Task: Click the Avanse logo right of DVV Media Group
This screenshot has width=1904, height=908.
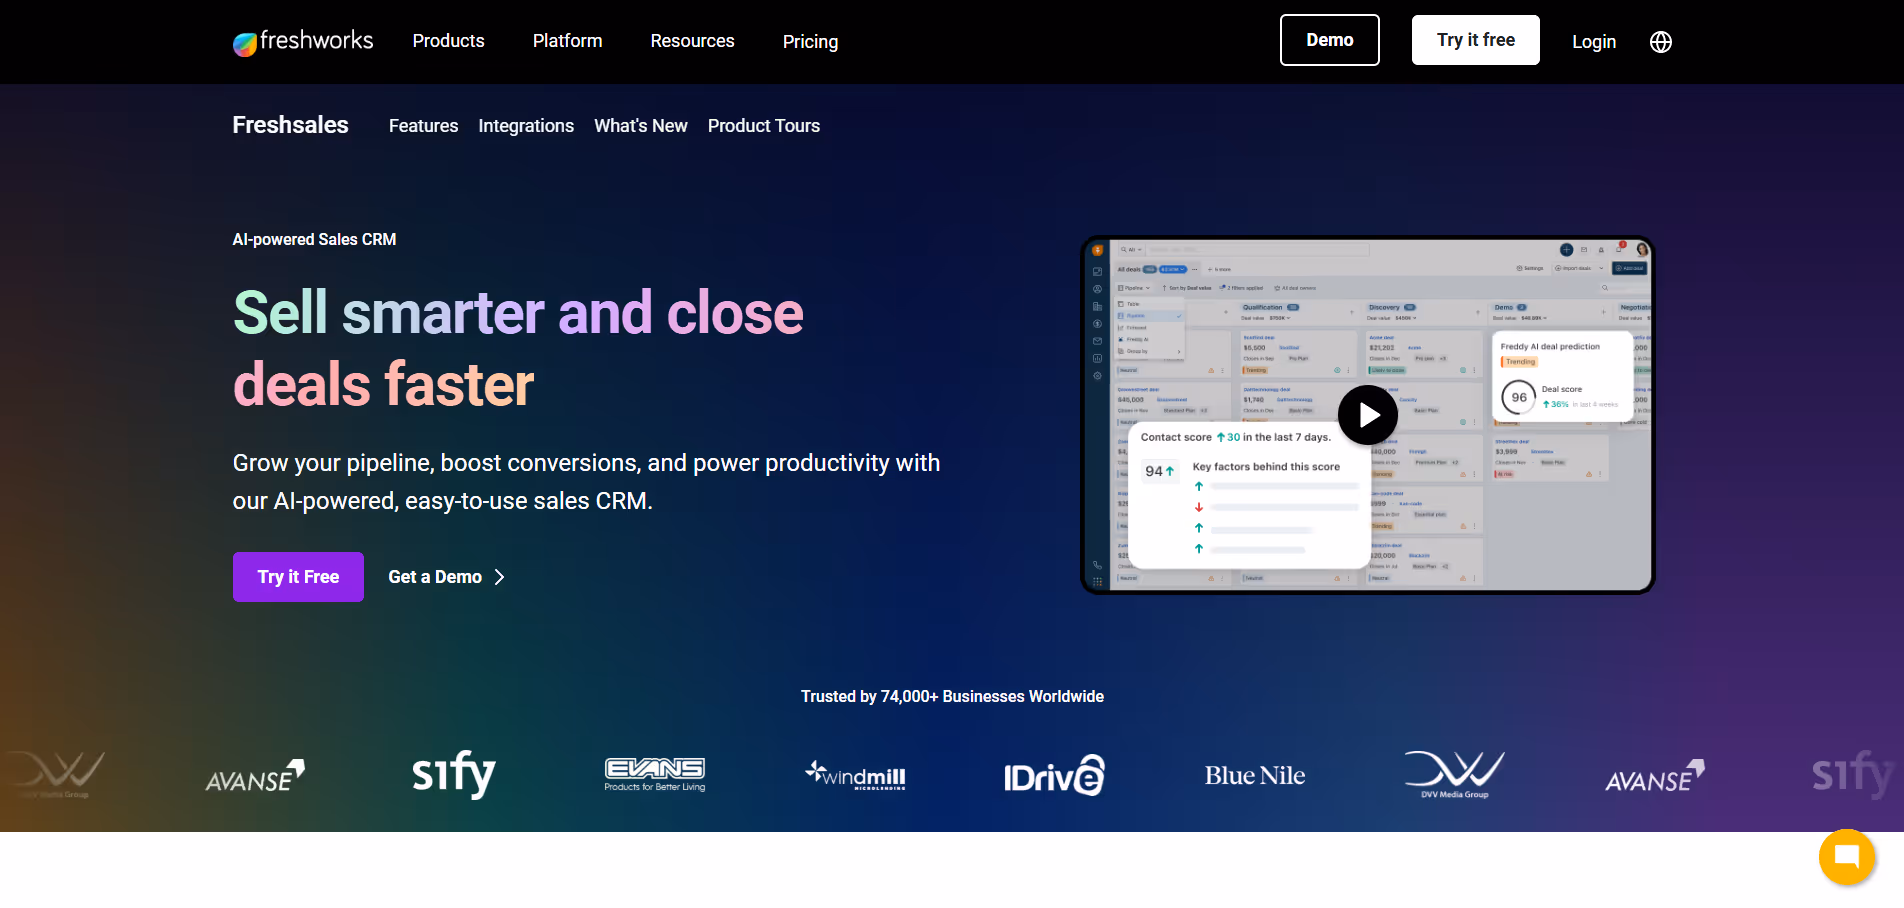Action: [x=1655, y=776]
